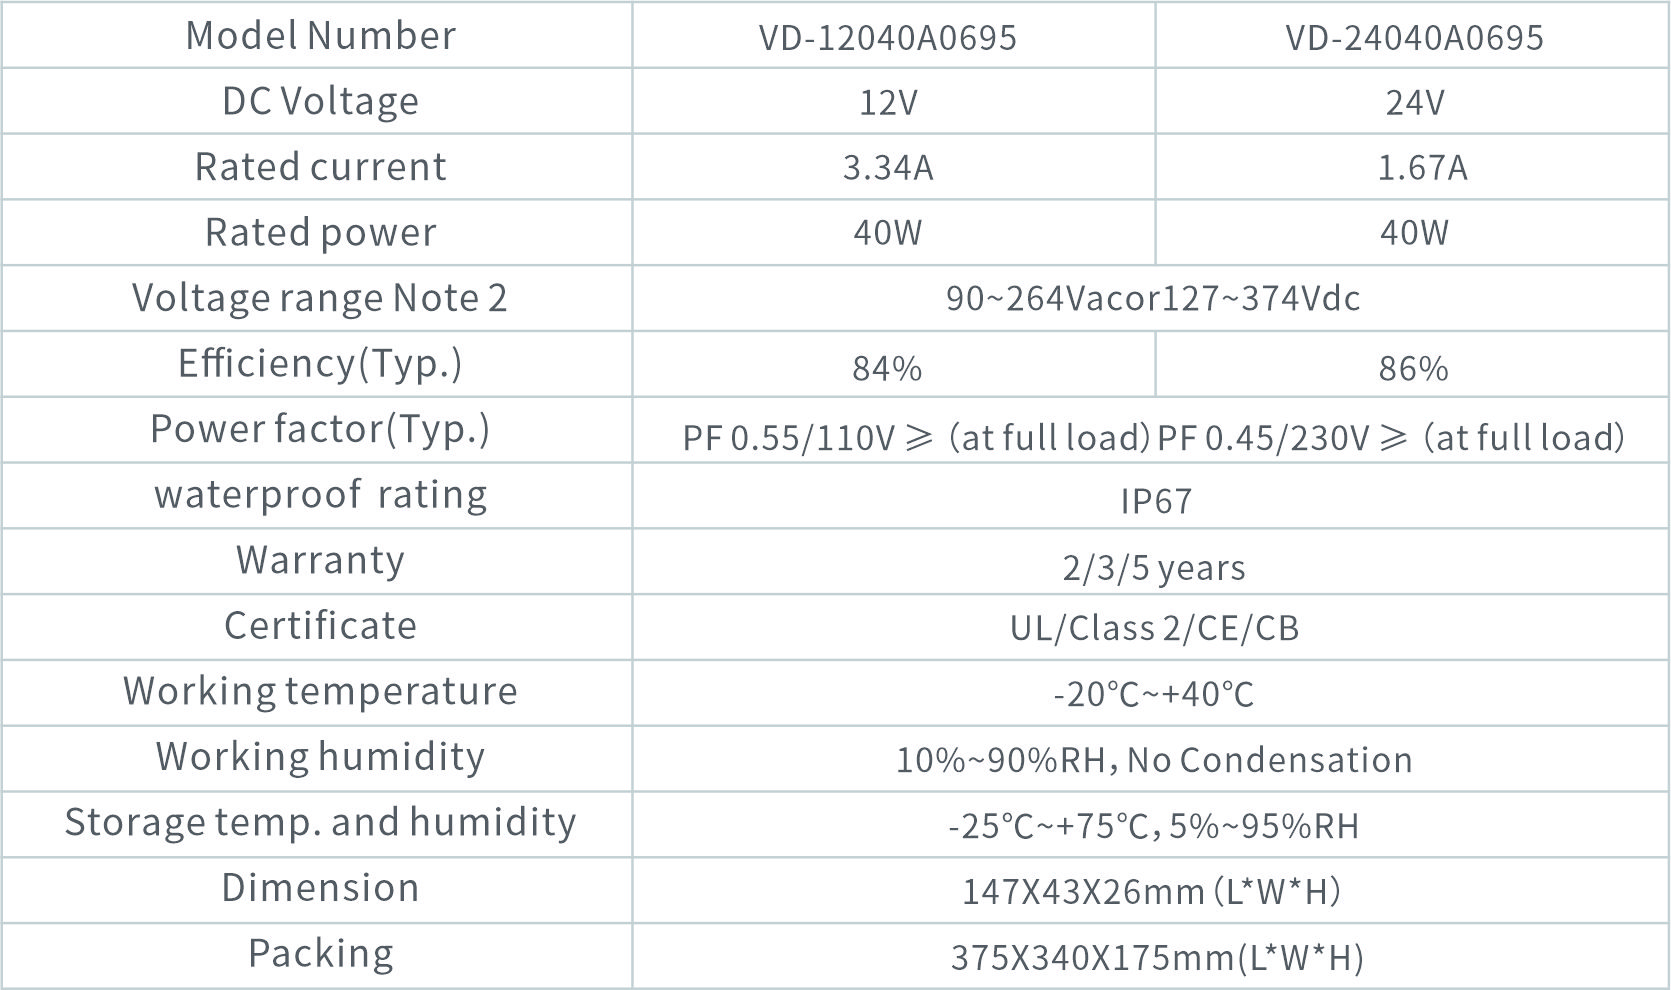Select the storage temp. and humidity value
The height and width of the screenshot is (990, 1671).
1153,826
